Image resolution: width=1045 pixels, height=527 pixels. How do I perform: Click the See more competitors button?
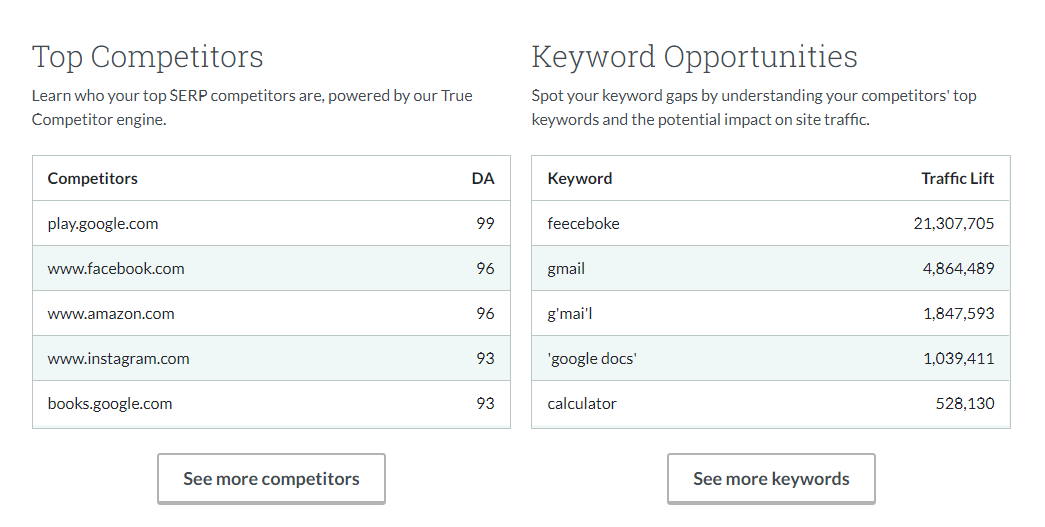(271, 479)
